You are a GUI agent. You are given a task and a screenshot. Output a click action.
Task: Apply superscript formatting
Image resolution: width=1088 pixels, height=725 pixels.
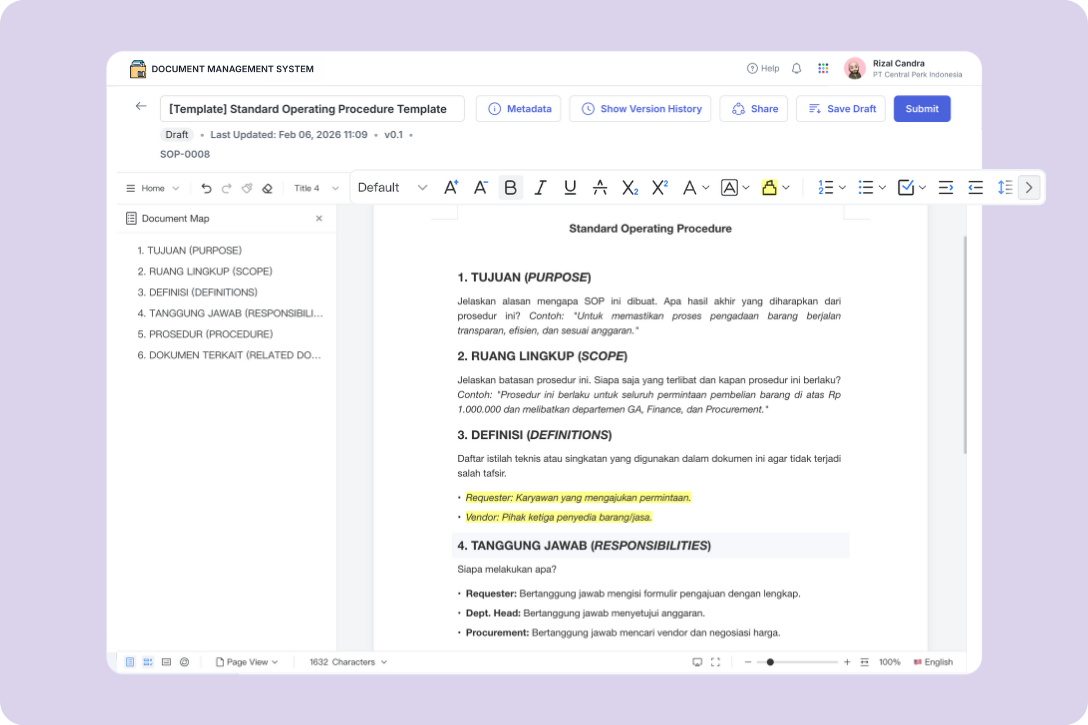660,187
